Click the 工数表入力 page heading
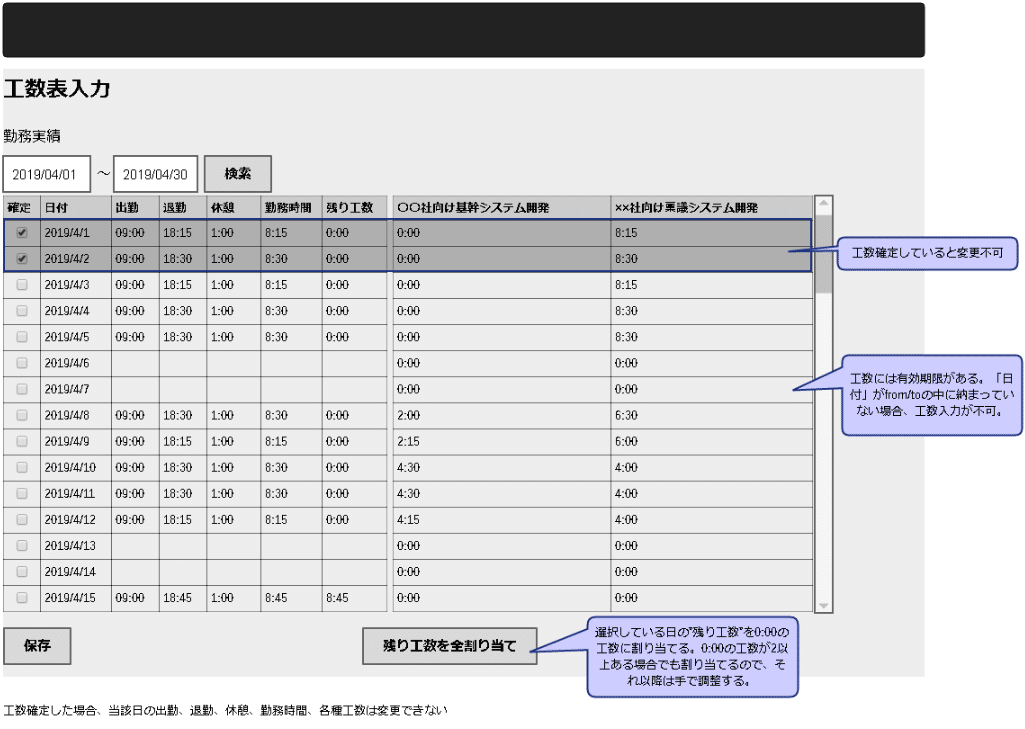This screenshot has width=1025, height=729. (x=57, y=88)
